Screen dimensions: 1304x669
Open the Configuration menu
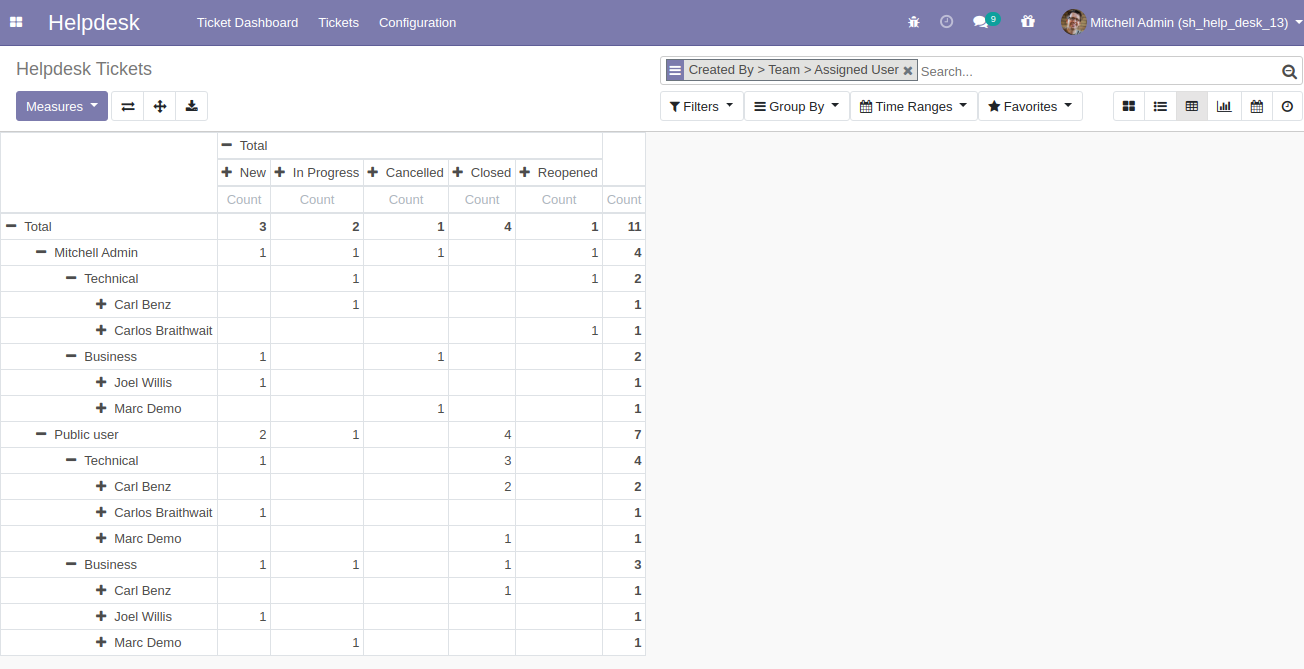tap(417, 22)
